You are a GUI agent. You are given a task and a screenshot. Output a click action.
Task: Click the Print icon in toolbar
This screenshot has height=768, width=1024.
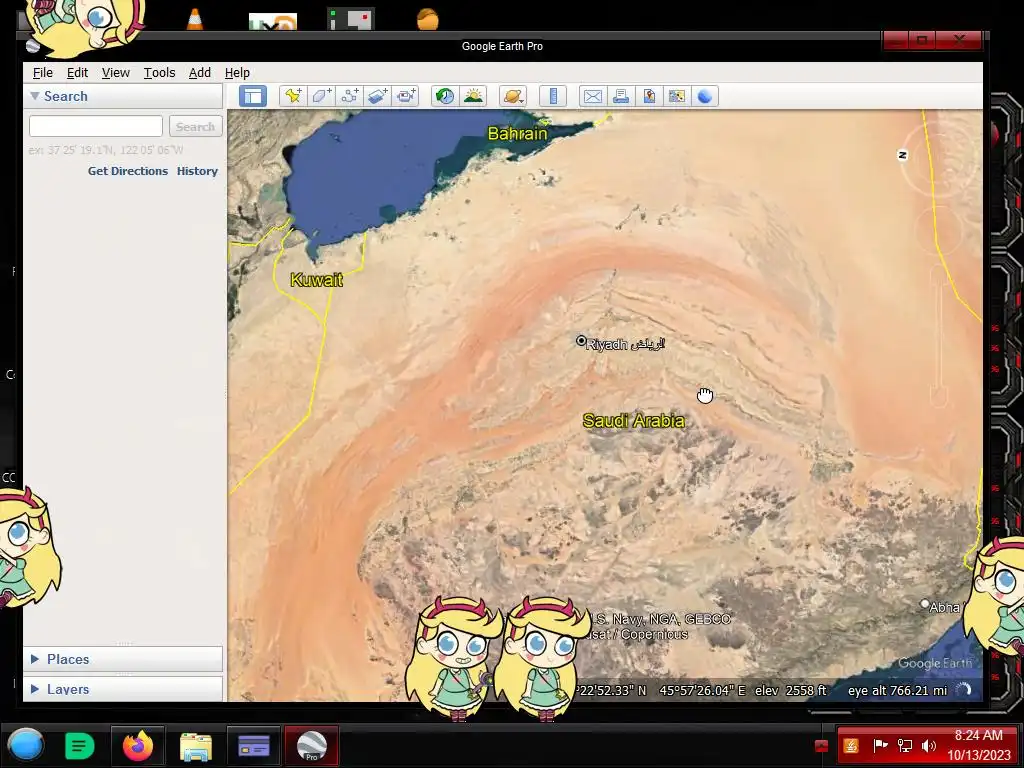(620, 97)
